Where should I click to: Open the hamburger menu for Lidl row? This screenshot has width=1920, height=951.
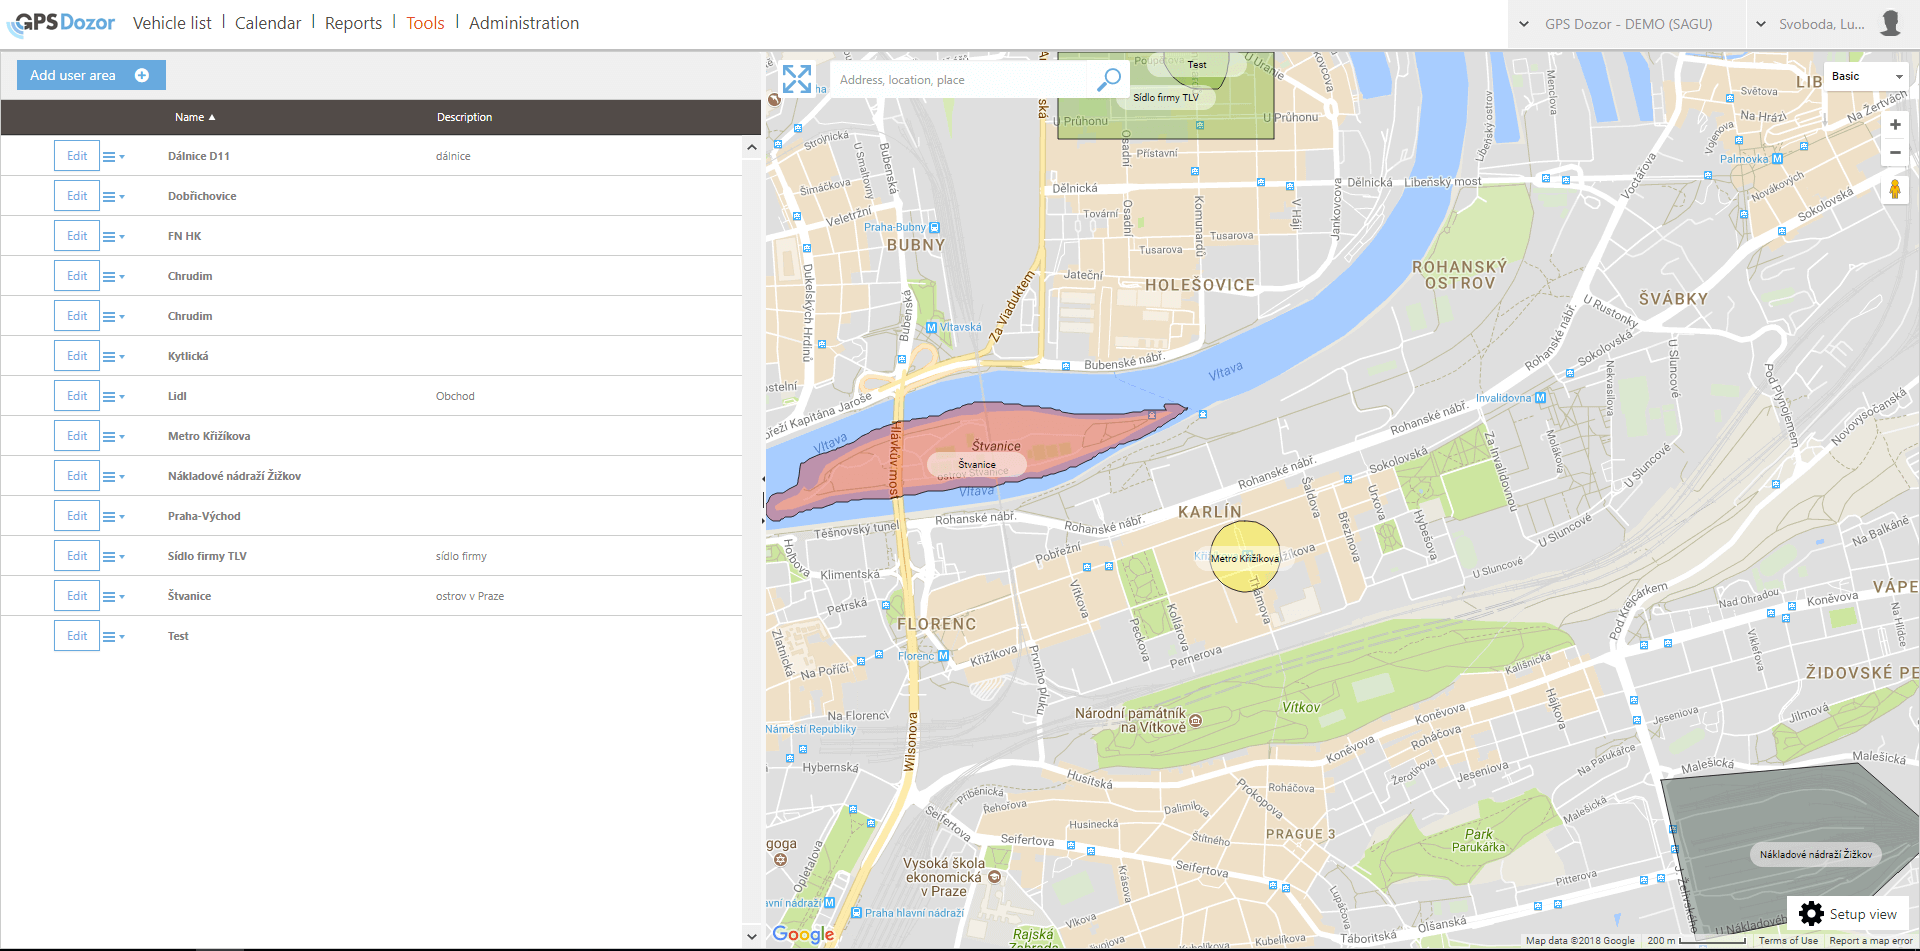click(x=113, y=397)
